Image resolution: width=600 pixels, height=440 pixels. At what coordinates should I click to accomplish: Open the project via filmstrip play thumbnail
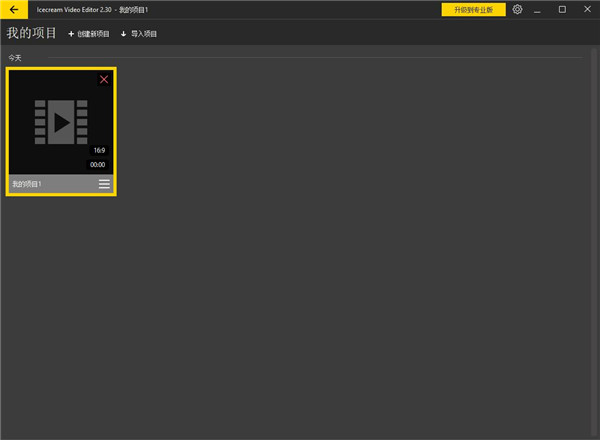(61, 122)
